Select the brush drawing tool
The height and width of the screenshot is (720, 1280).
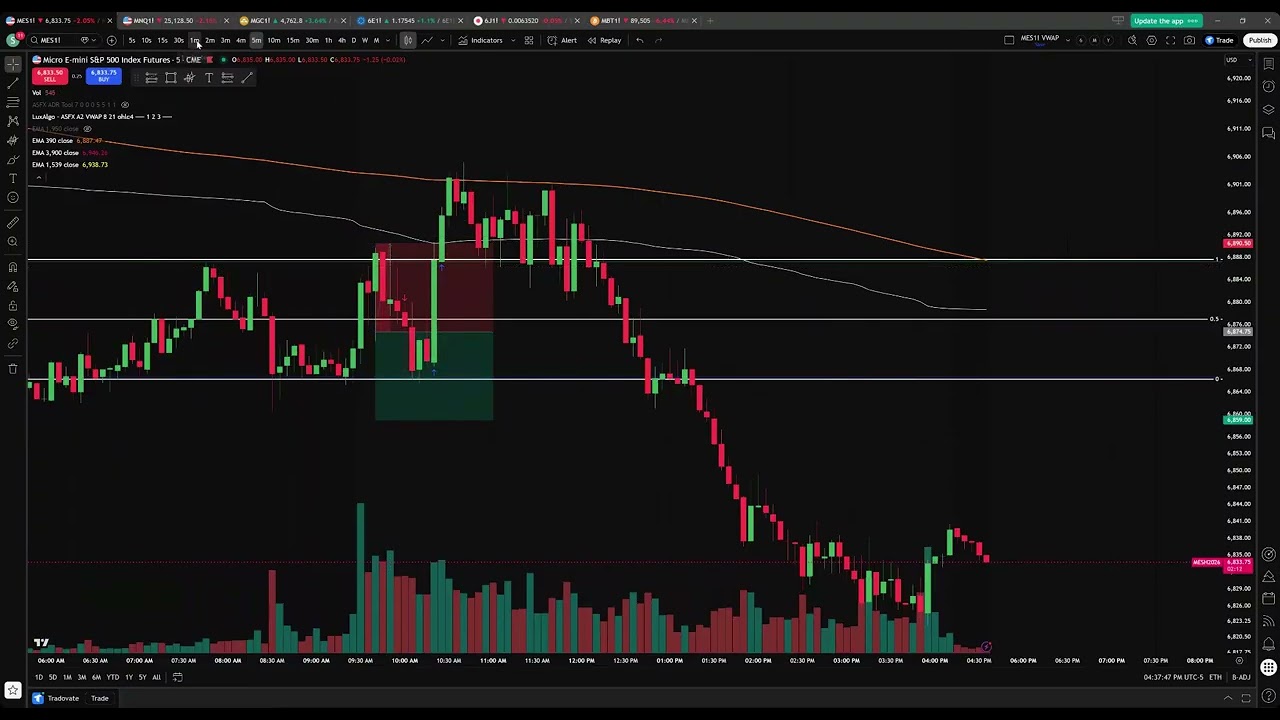[x=13, y=159]
